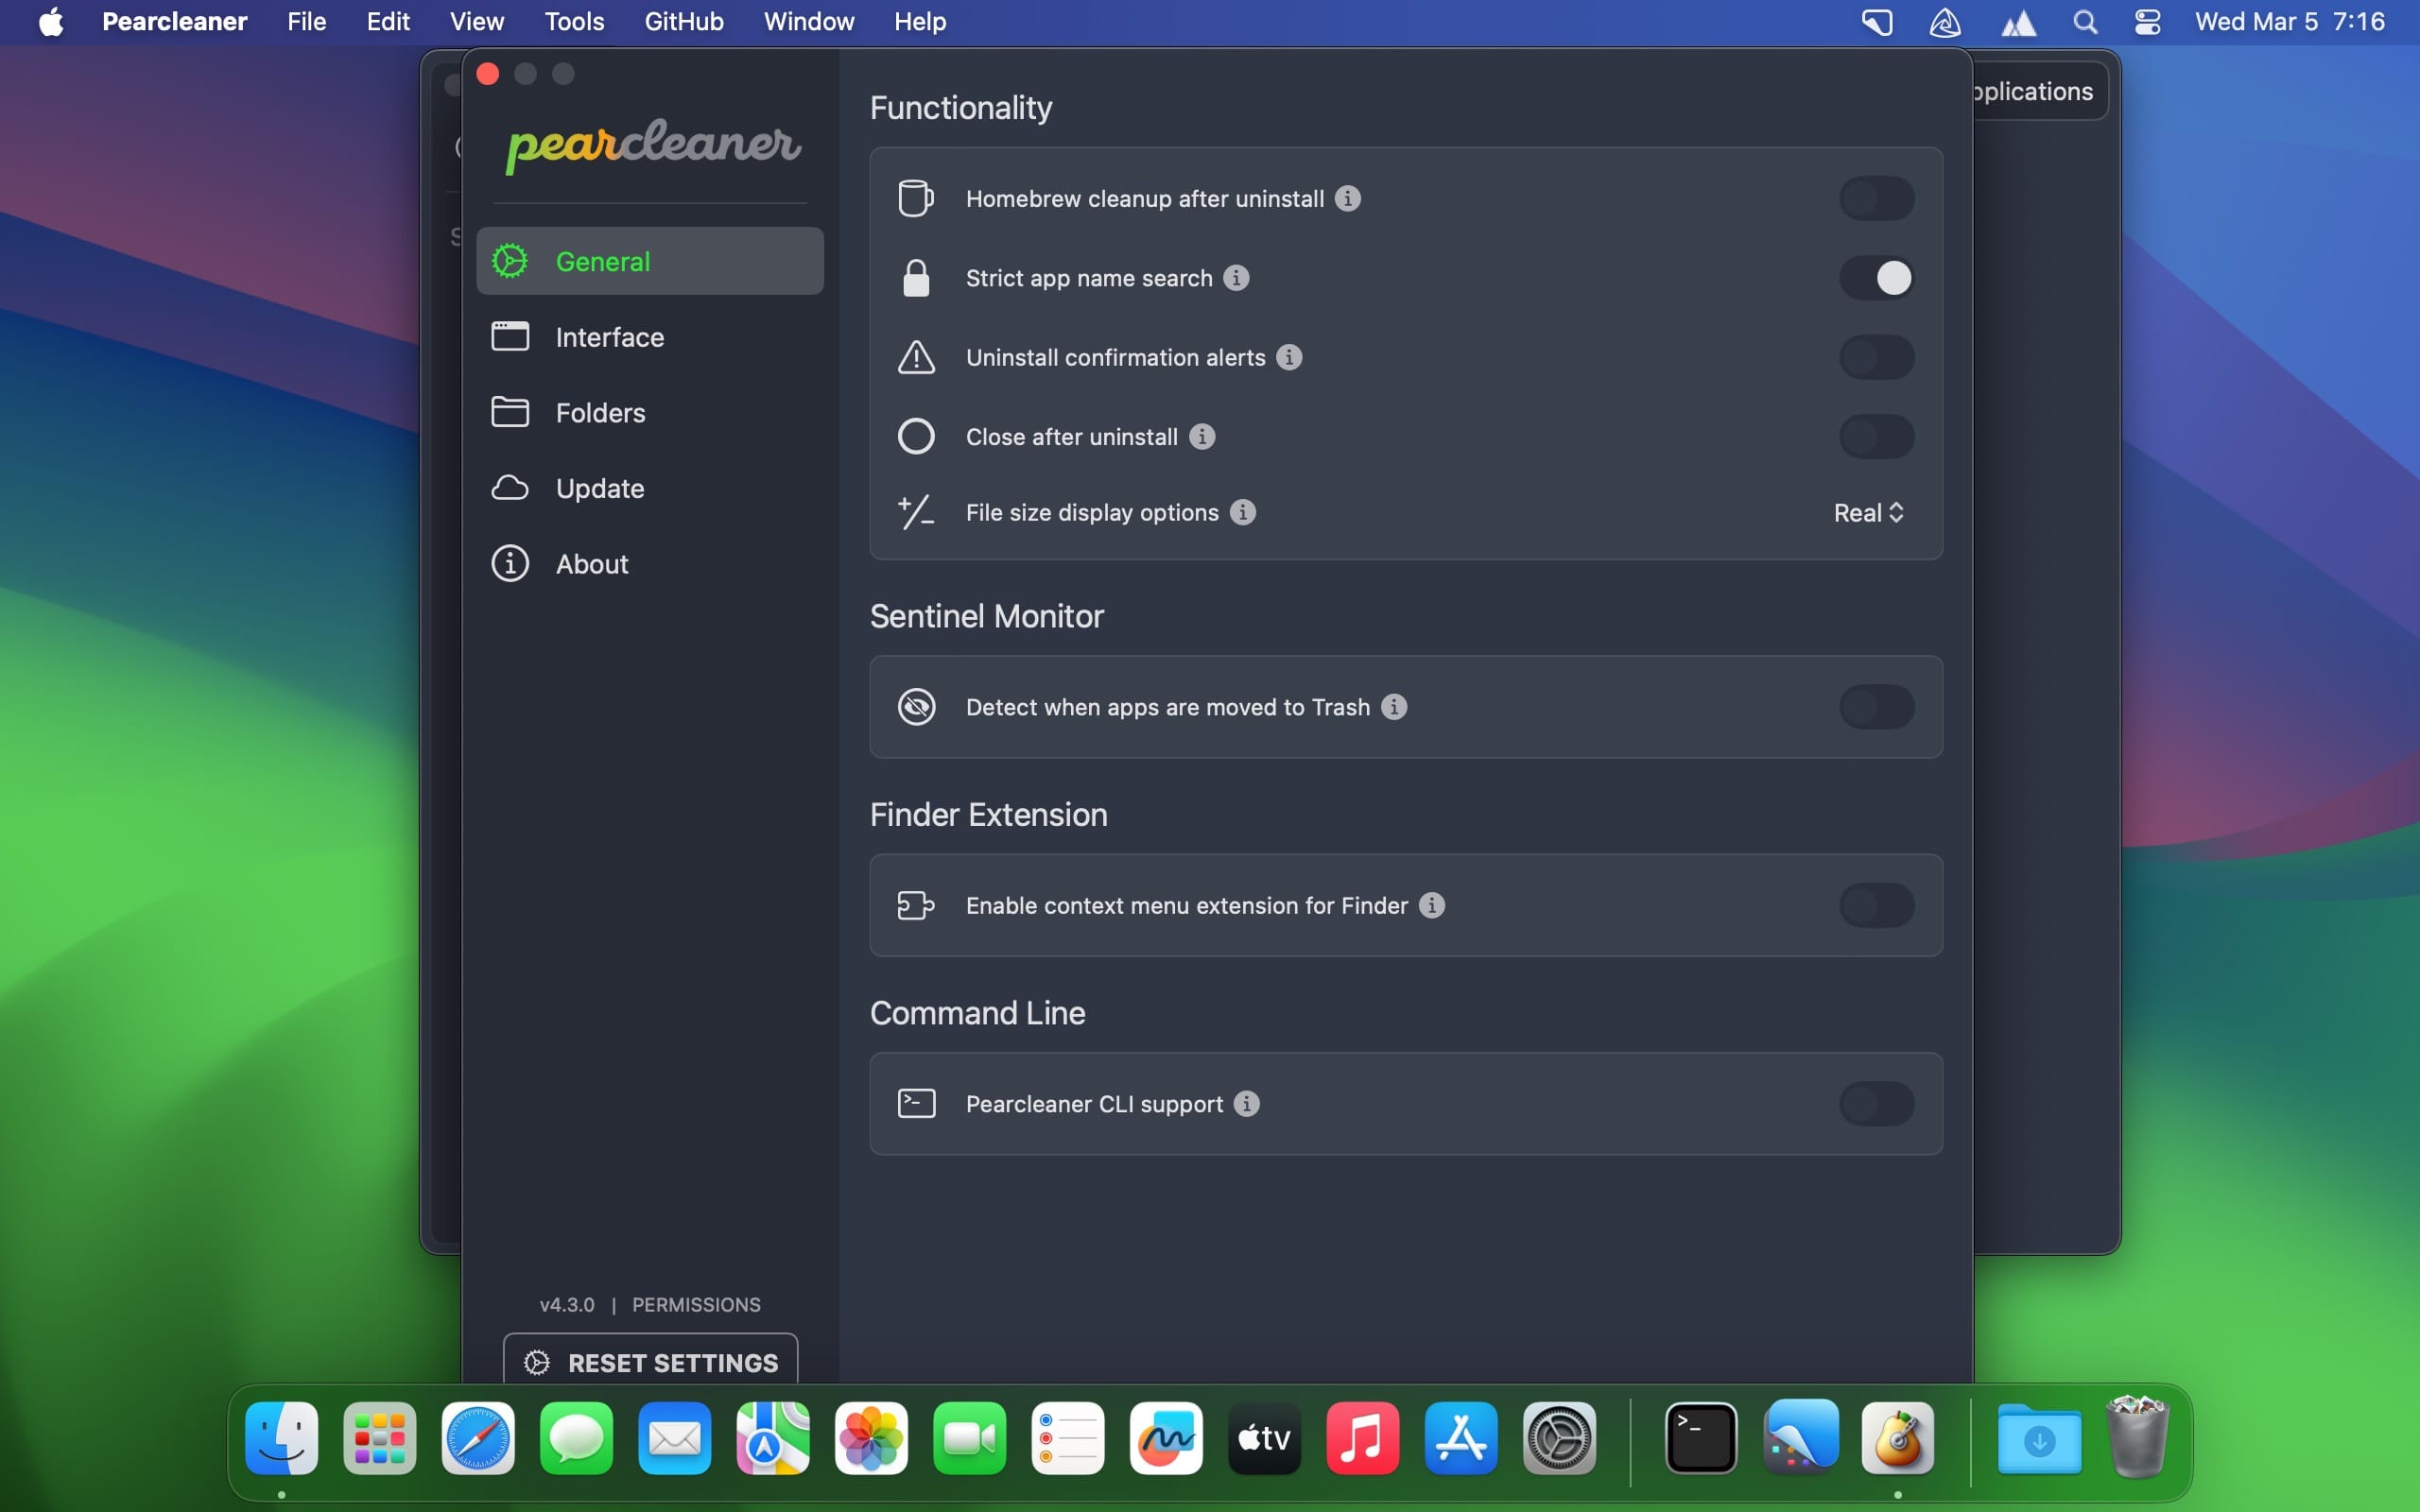Click info icon next to Uninstall confirmation alerts

click(1289, 357)
